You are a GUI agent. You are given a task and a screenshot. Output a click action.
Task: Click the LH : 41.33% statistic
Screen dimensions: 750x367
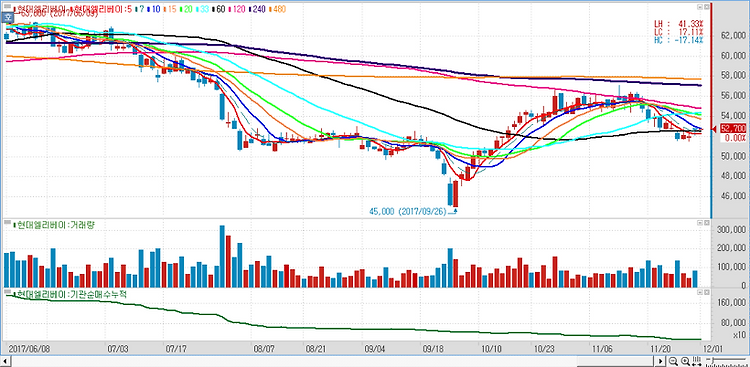click(x=679, y=23)
